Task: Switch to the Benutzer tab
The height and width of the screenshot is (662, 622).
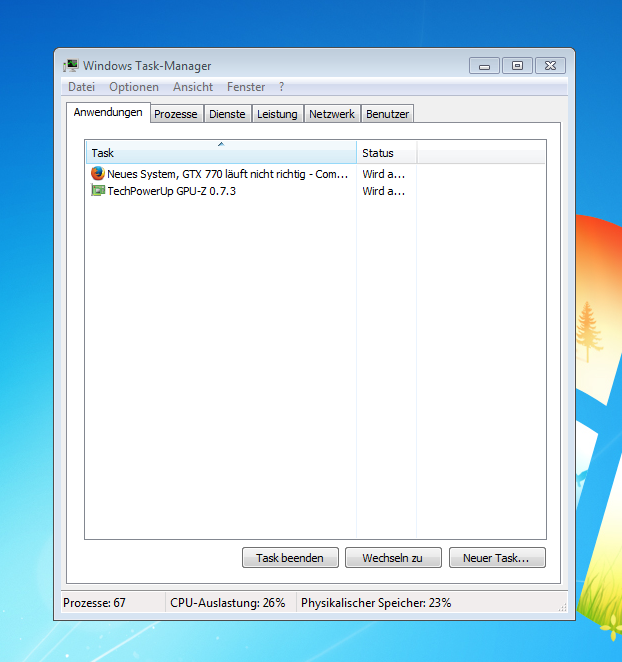Action: point(388,114)
